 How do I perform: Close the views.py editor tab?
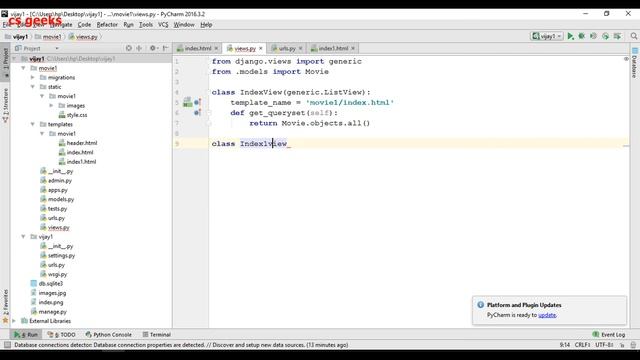tap(261, 48)
